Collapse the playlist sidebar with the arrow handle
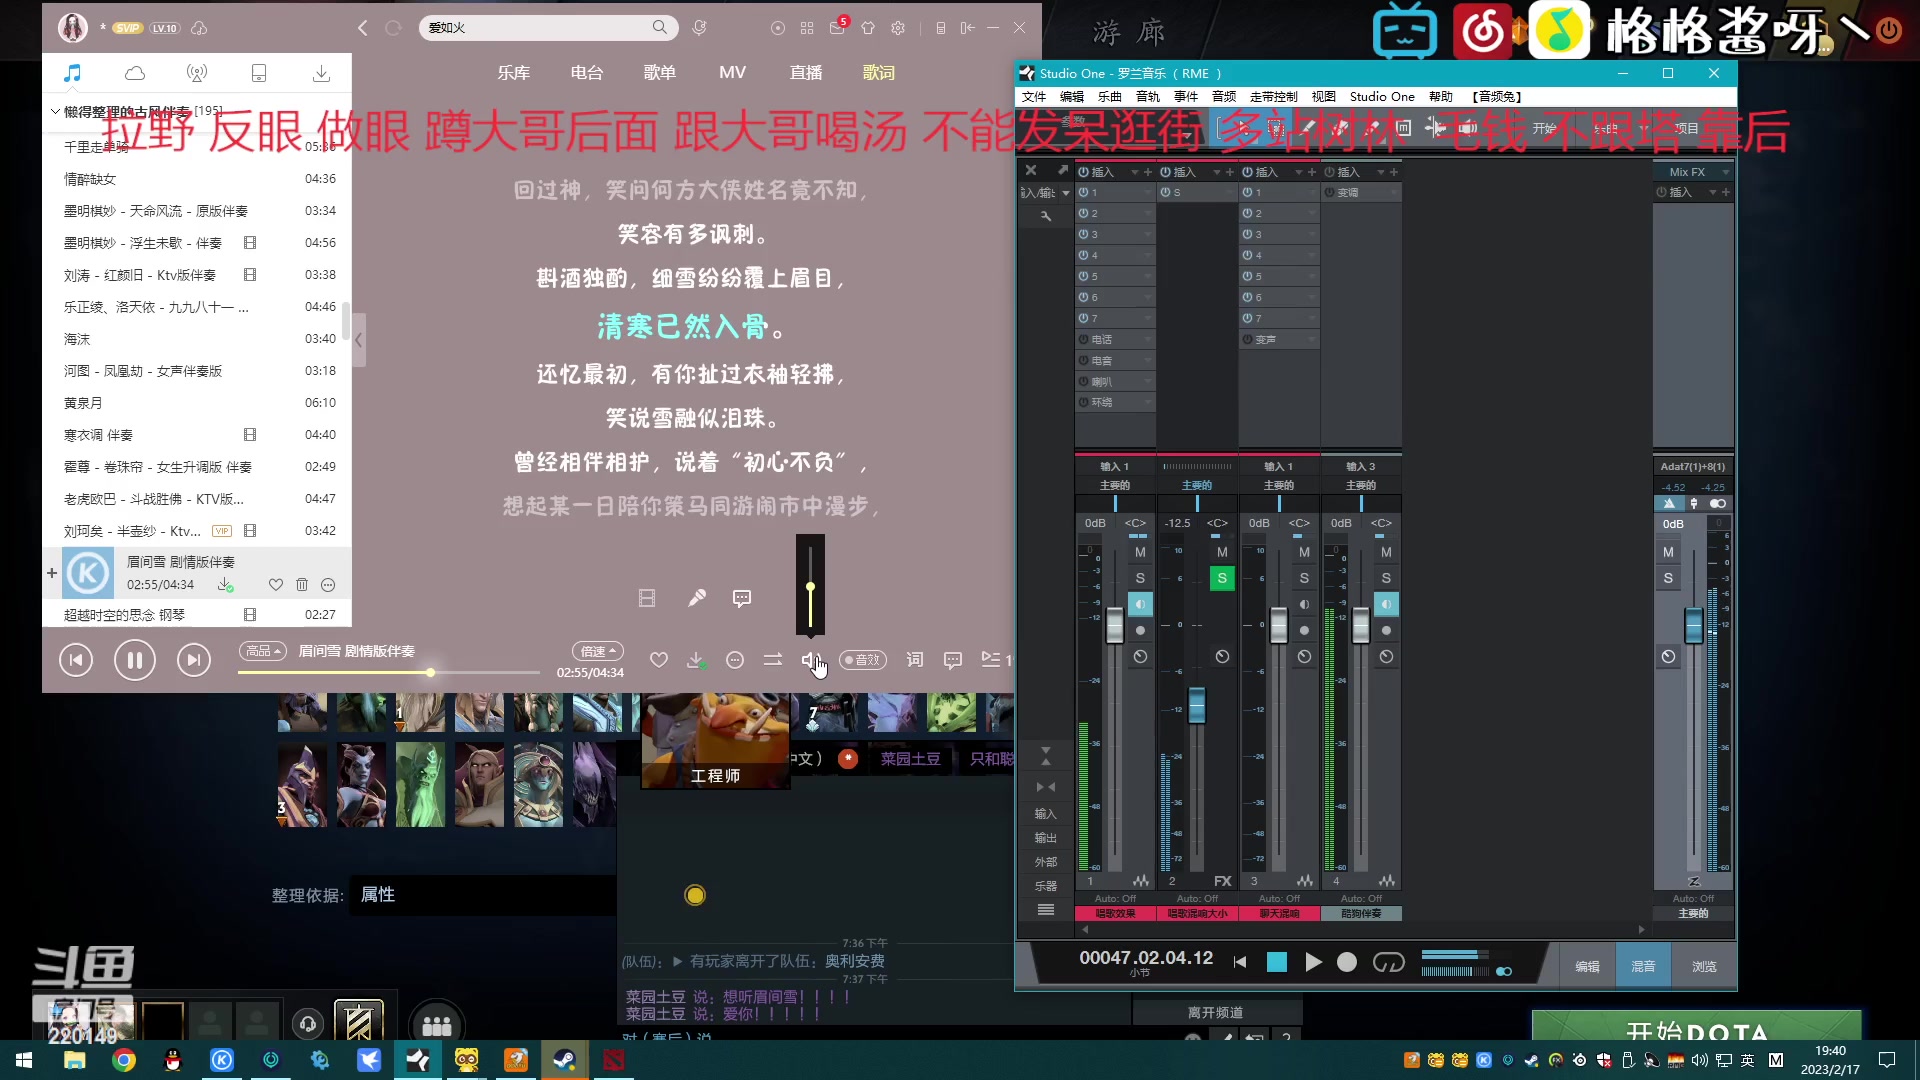 tap(358, 340)
